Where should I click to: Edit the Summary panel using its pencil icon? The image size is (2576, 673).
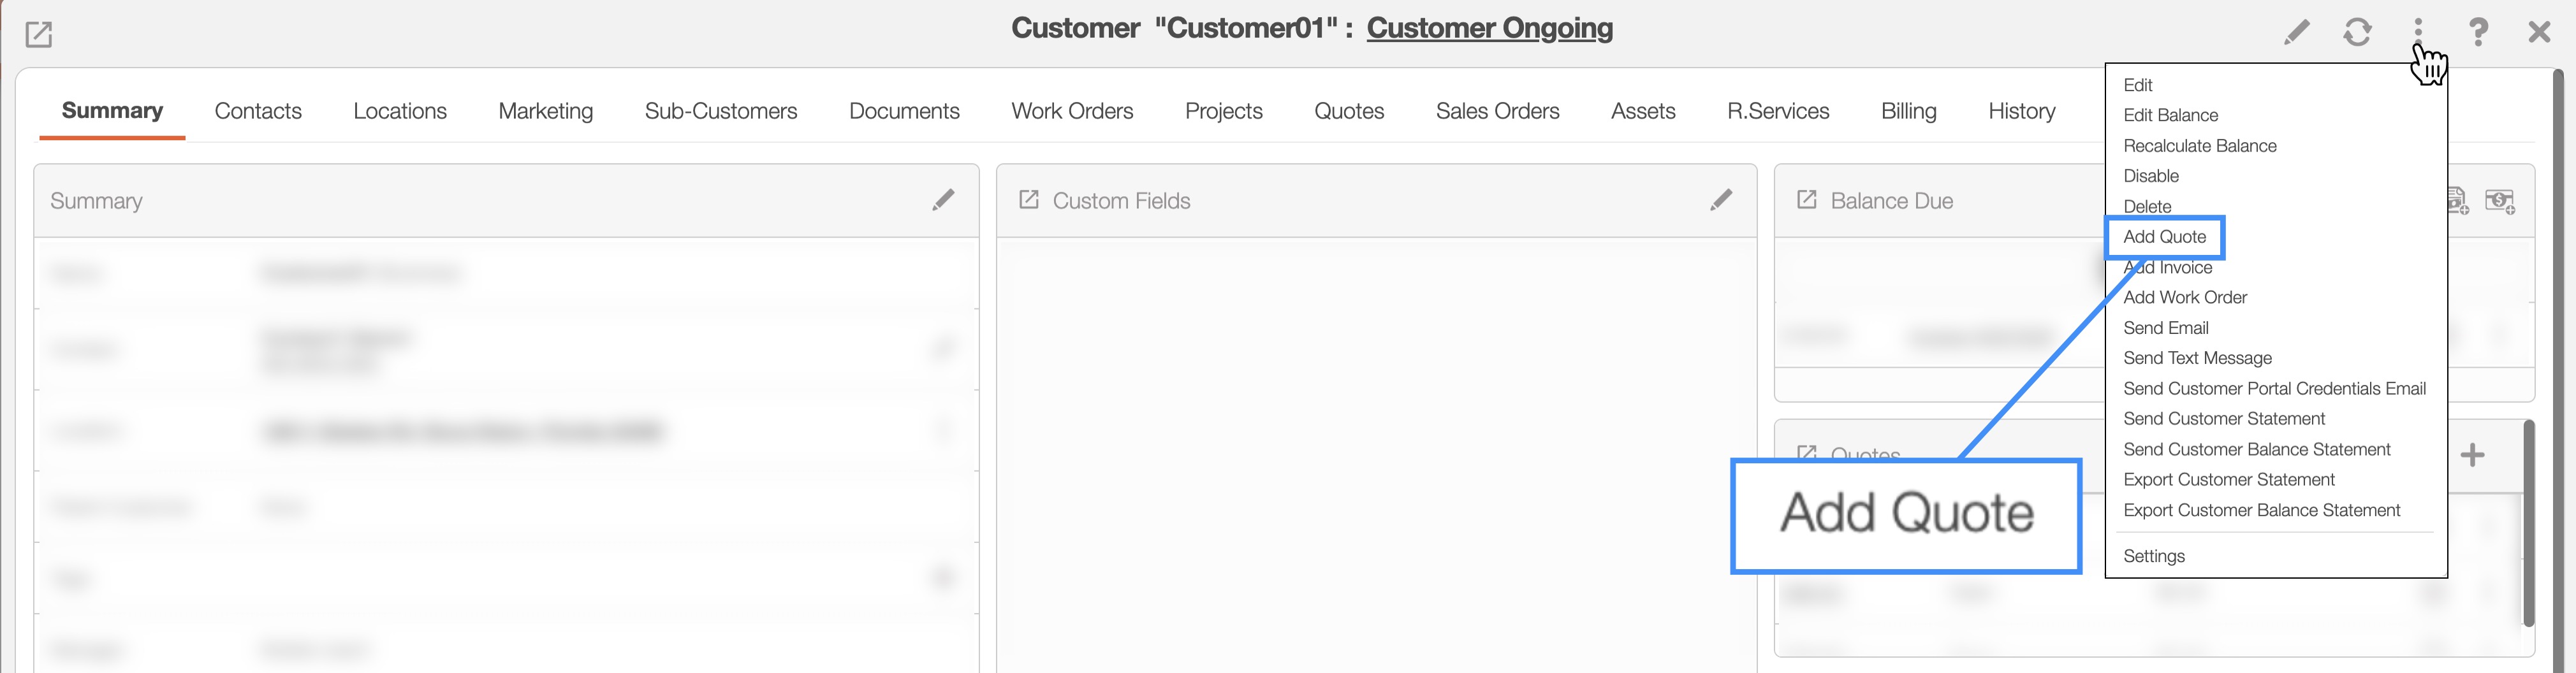pyautogui.click(x=943, y=200)
